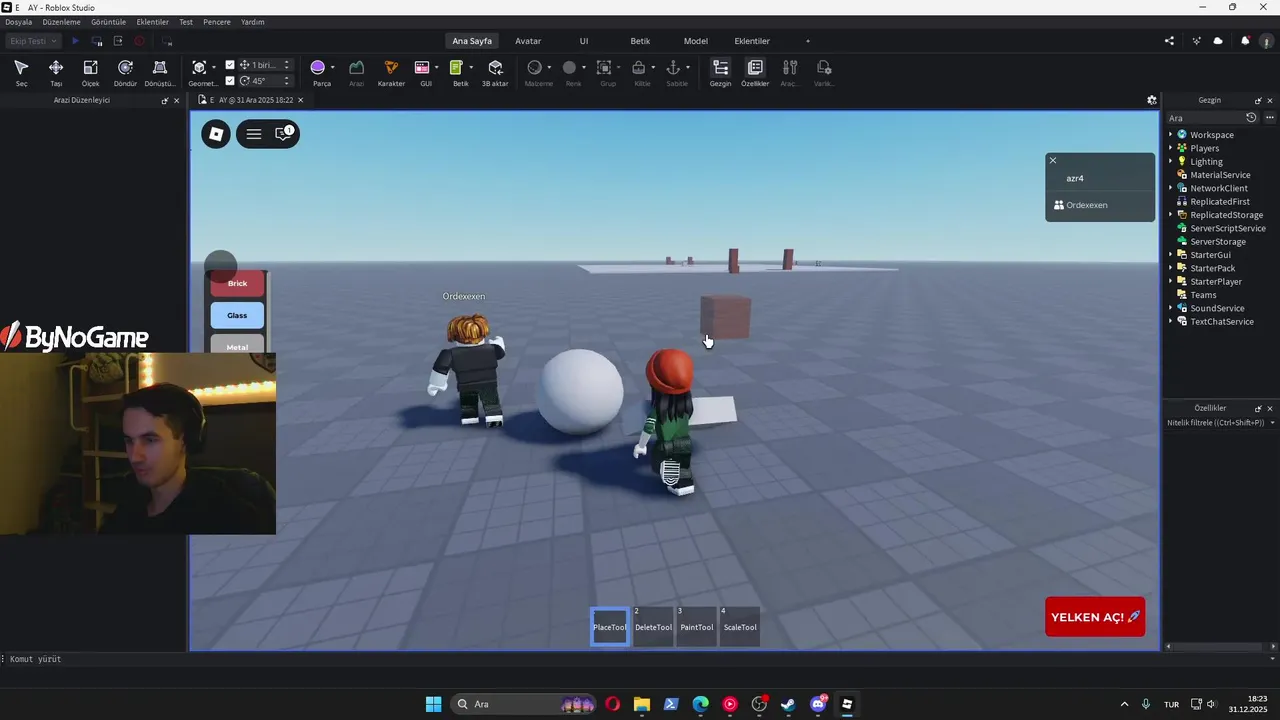
Task: Click the cloud save icon
Action: click(1218, 41)
